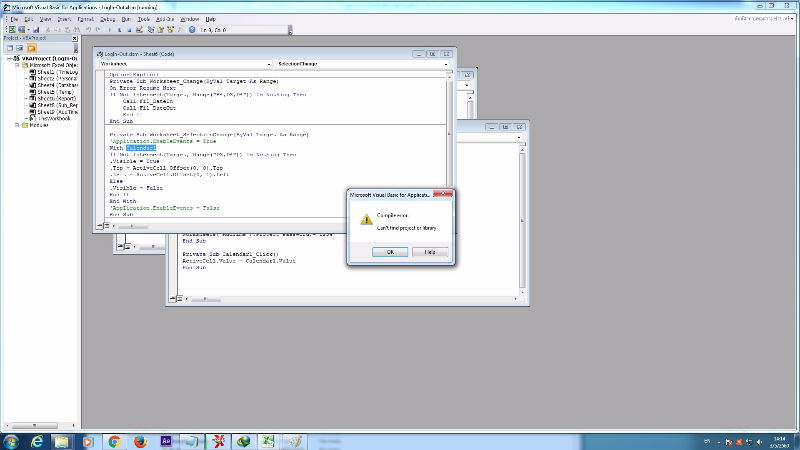800x450 pixels.
Task: Click the highlighted Calendar1 text in code
Action: 141,147
